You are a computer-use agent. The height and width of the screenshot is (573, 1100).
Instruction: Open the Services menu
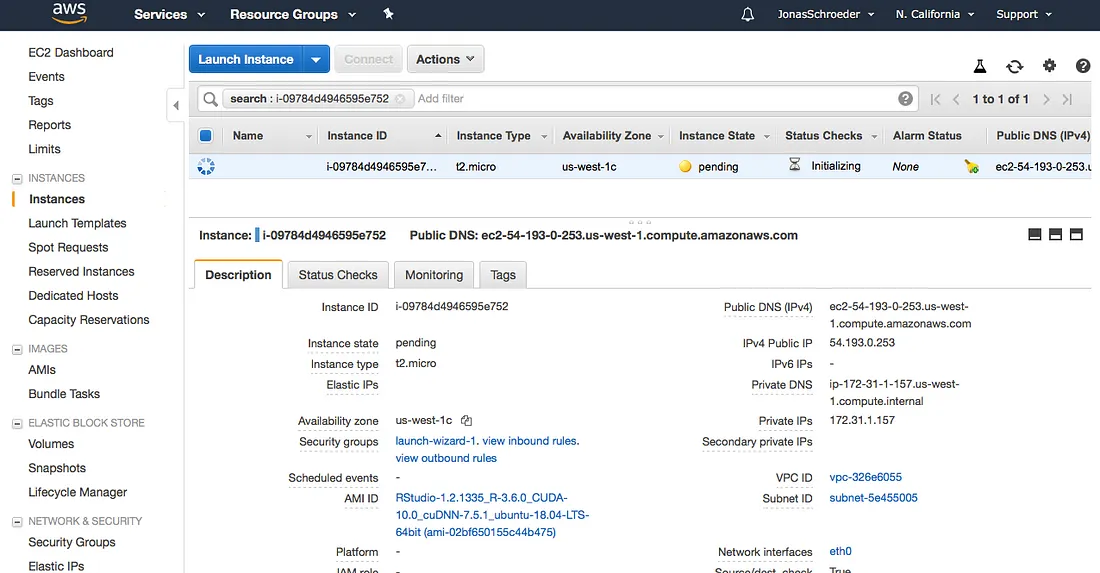[169, 14]
